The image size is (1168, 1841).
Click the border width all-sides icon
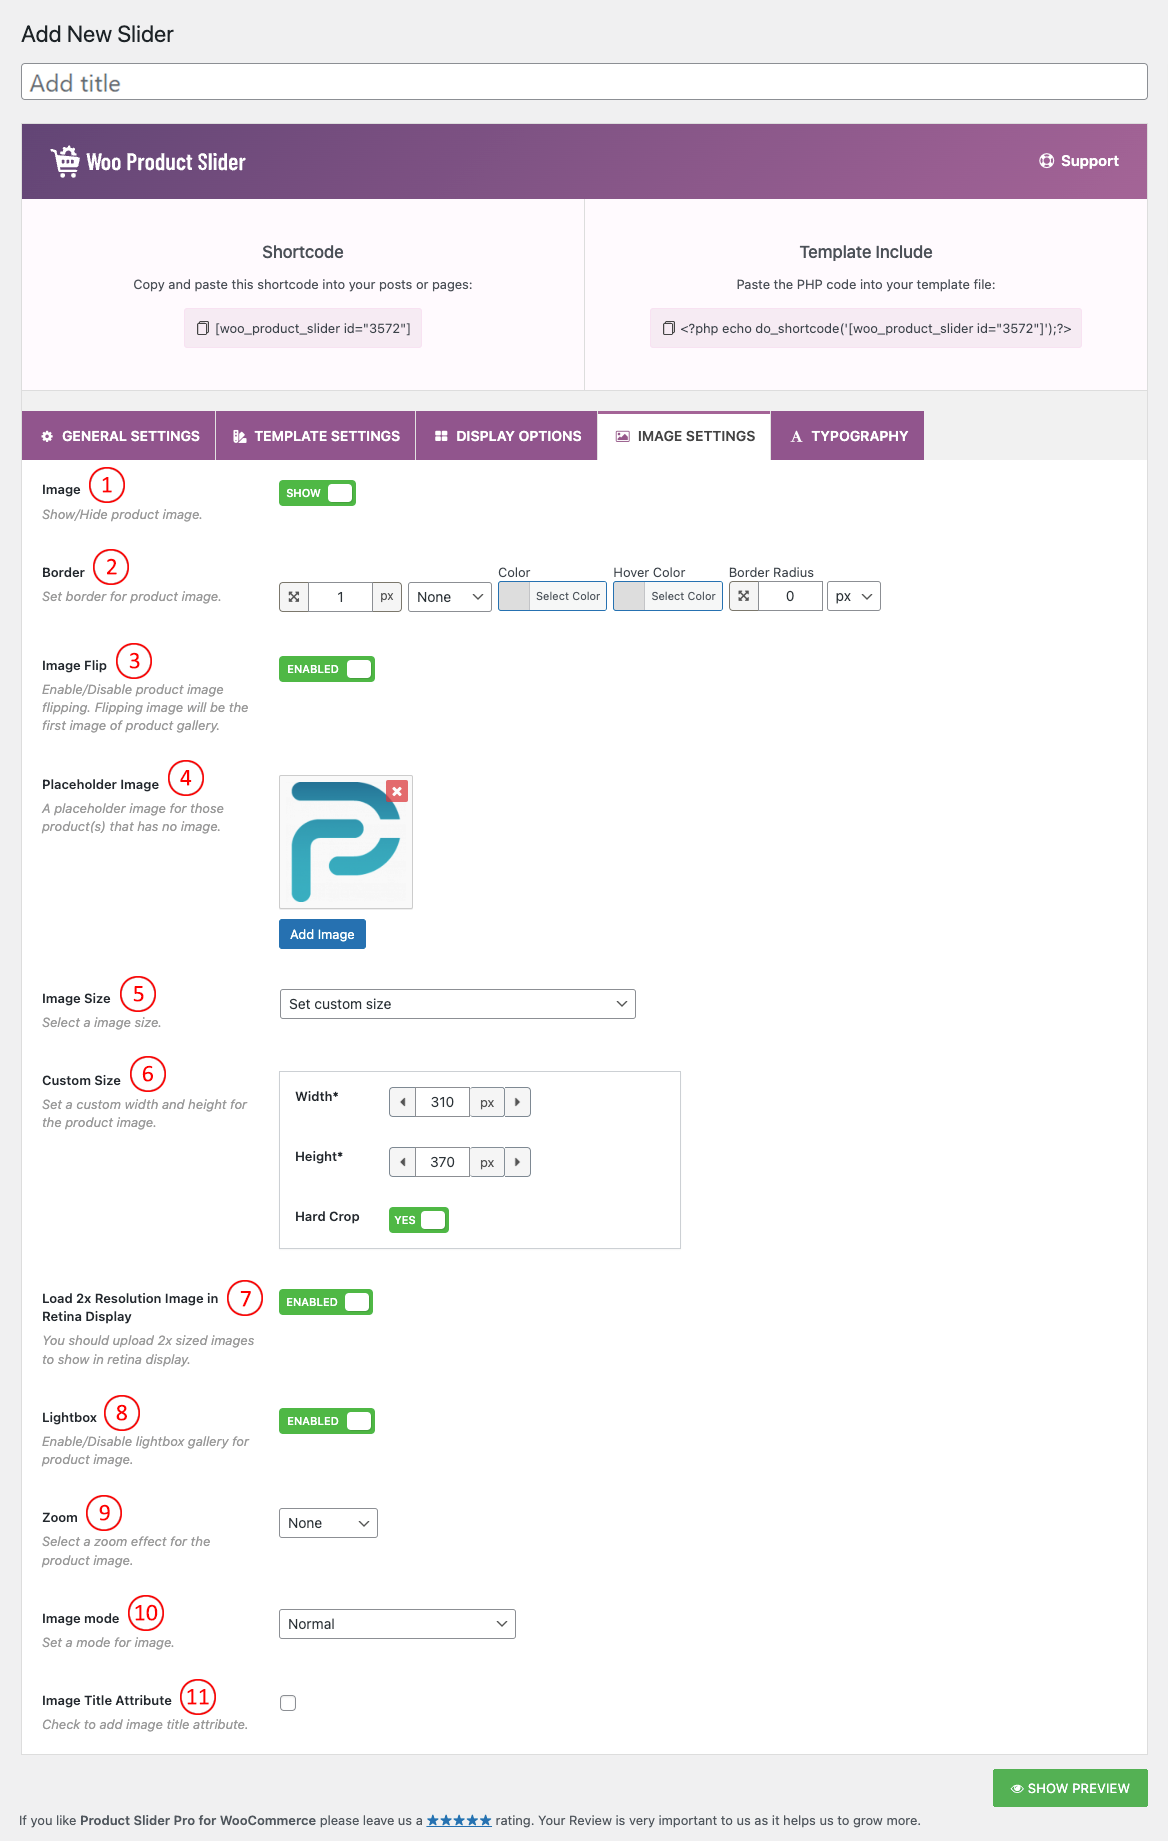294,597
